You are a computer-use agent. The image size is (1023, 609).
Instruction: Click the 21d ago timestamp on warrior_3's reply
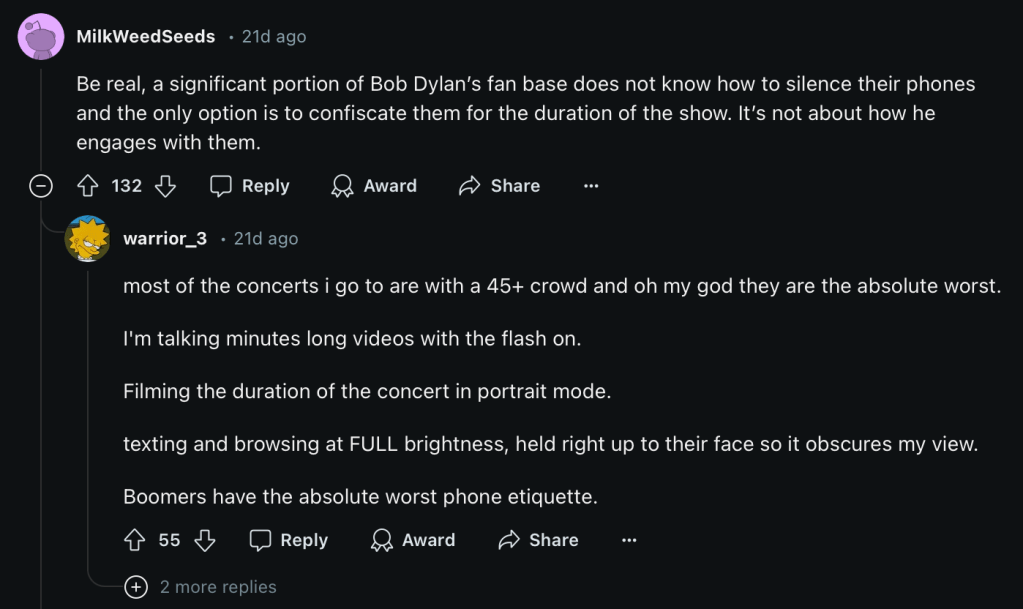(x=266, y=239)
